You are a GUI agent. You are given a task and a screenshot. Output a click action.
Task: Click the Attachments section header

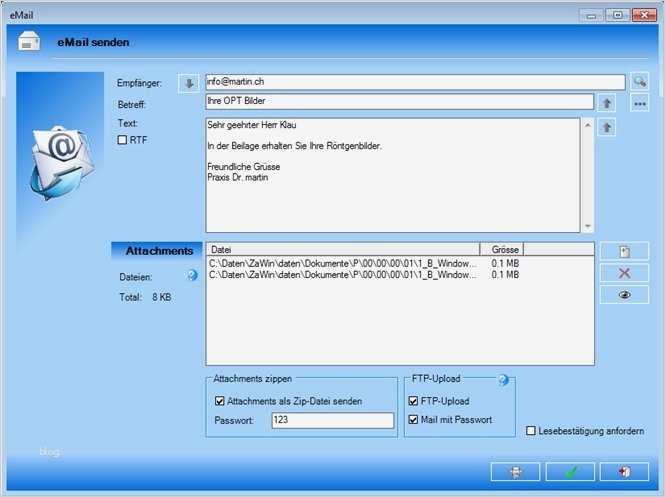pos(157,251)
